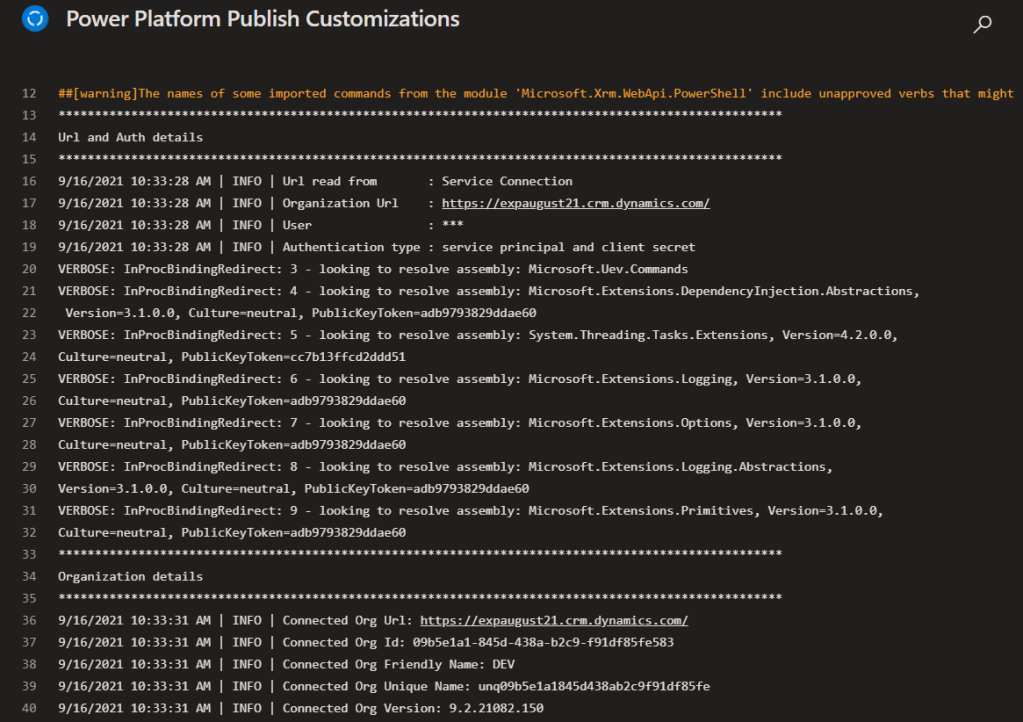Viewport: 1023px width, 722px height.
Task: Click the search magnifier icon in log header
Action: pos(982,25)
